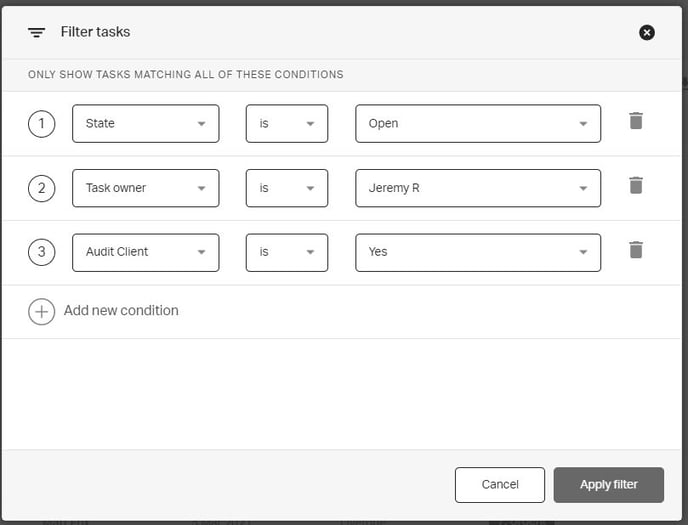Click the plus icon to add condition
This screenshot has height=525, width=688.
[x=41, y=311]
